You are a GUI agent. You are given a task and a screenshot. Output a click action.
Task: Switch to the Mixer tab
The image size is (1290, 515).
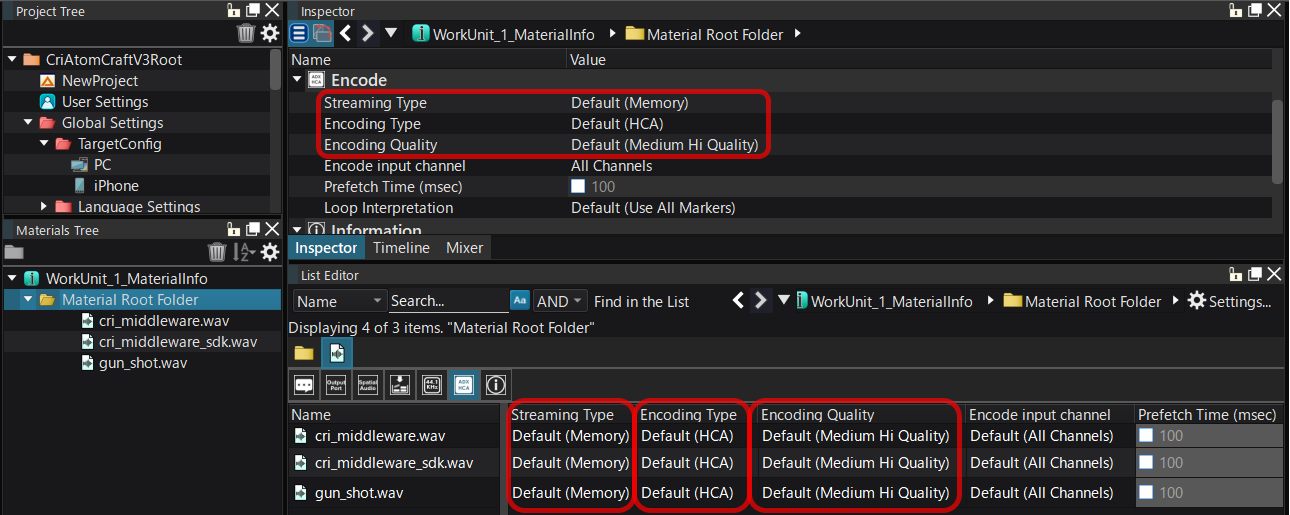click(x=464, y=247)
